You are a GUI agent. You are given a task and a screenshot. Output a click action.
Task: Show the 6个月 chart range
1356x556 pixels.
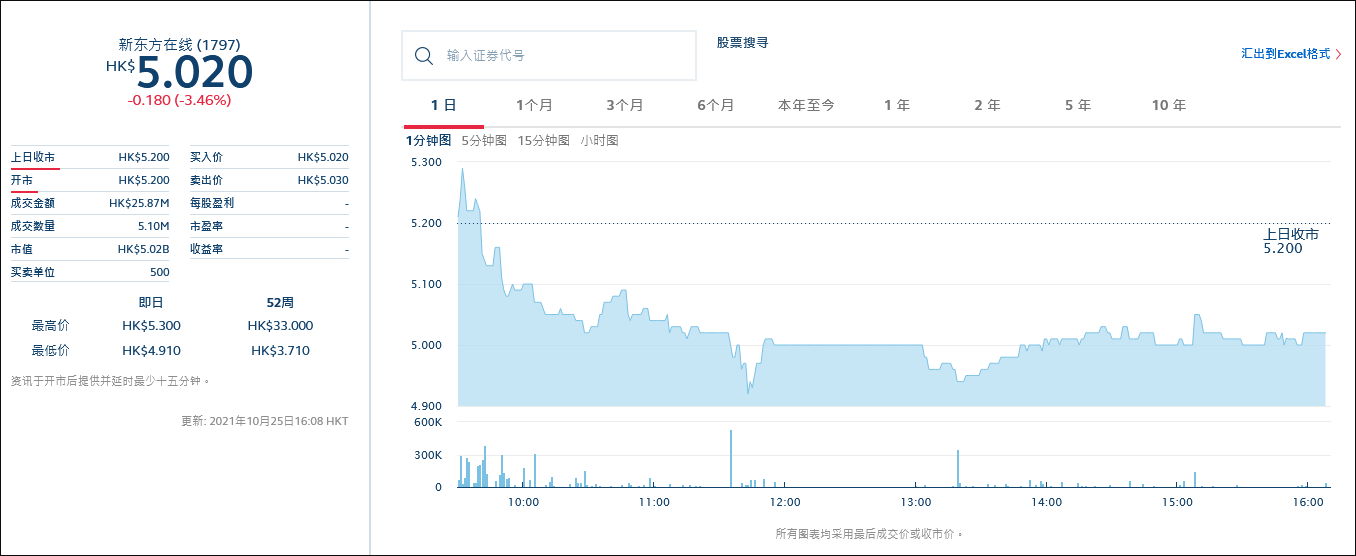715,105
